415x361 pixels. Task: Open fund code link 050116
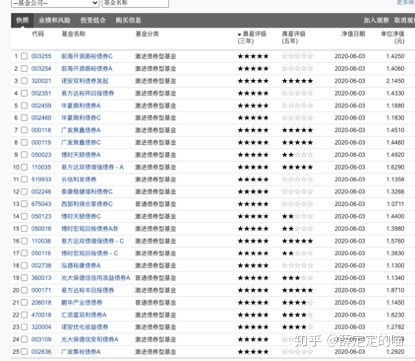click(41, 253)
